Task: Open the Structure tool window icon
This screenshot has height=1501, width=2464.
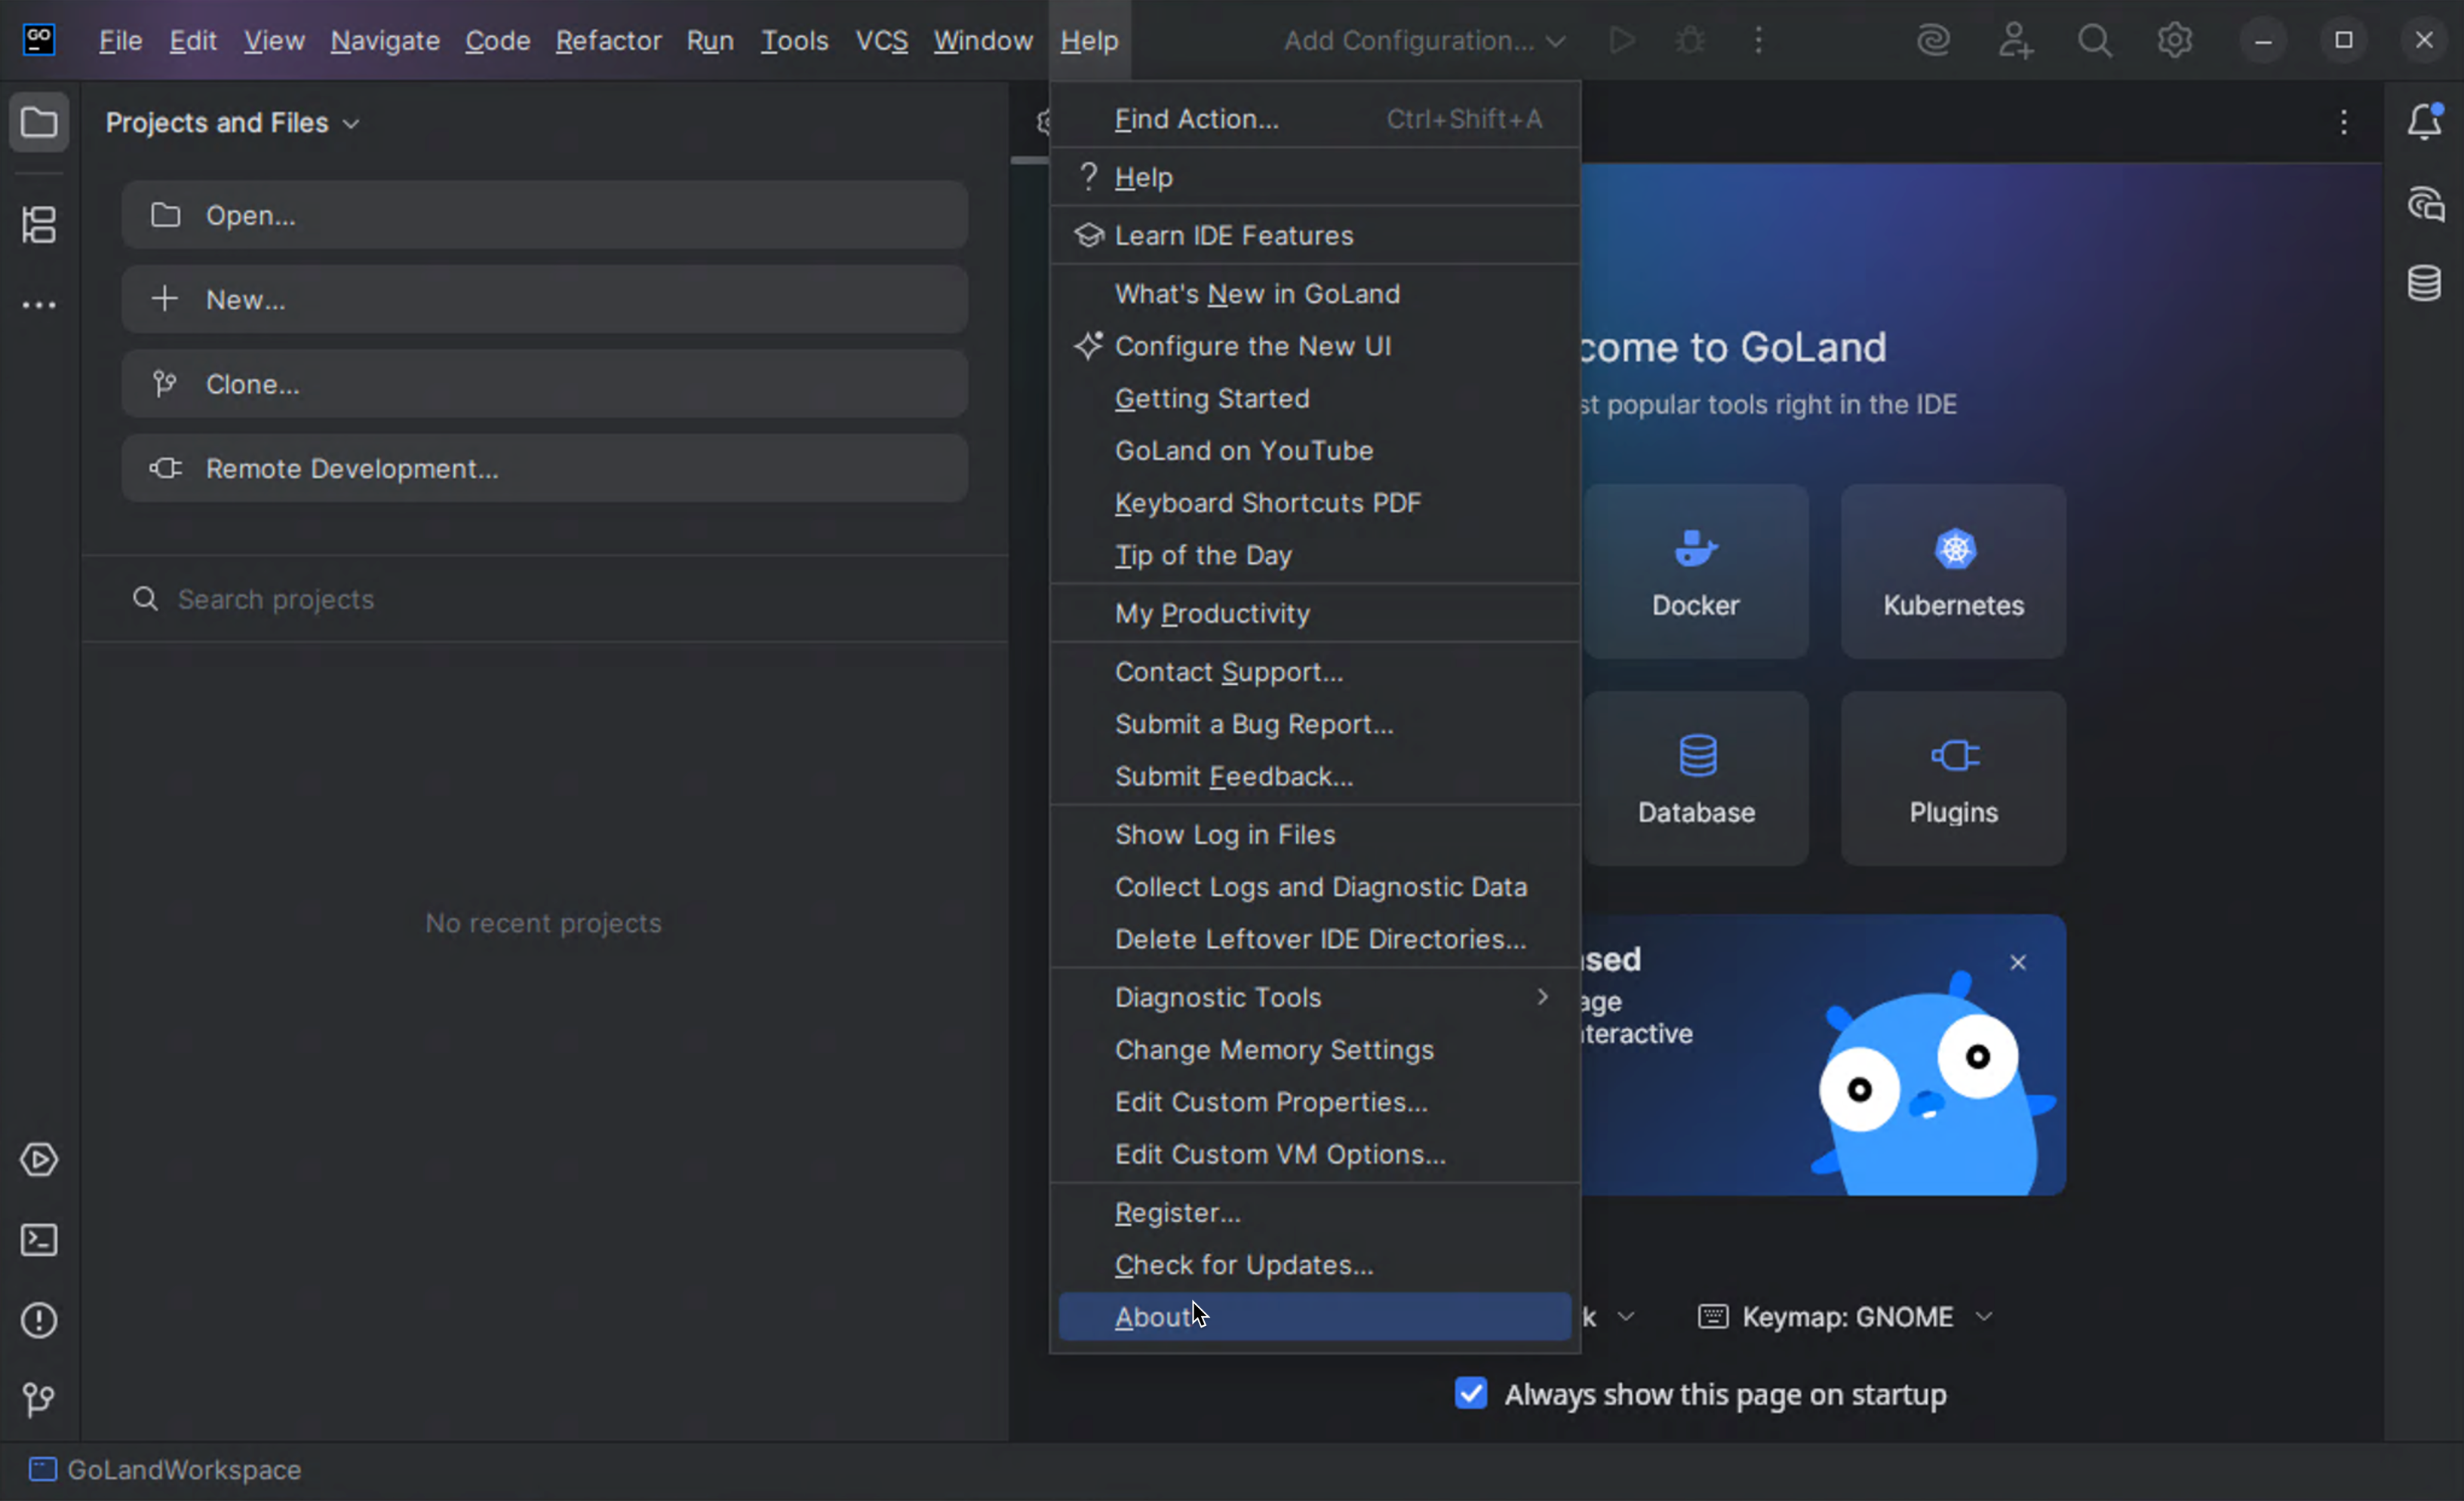Action: (x=39, y=224)
